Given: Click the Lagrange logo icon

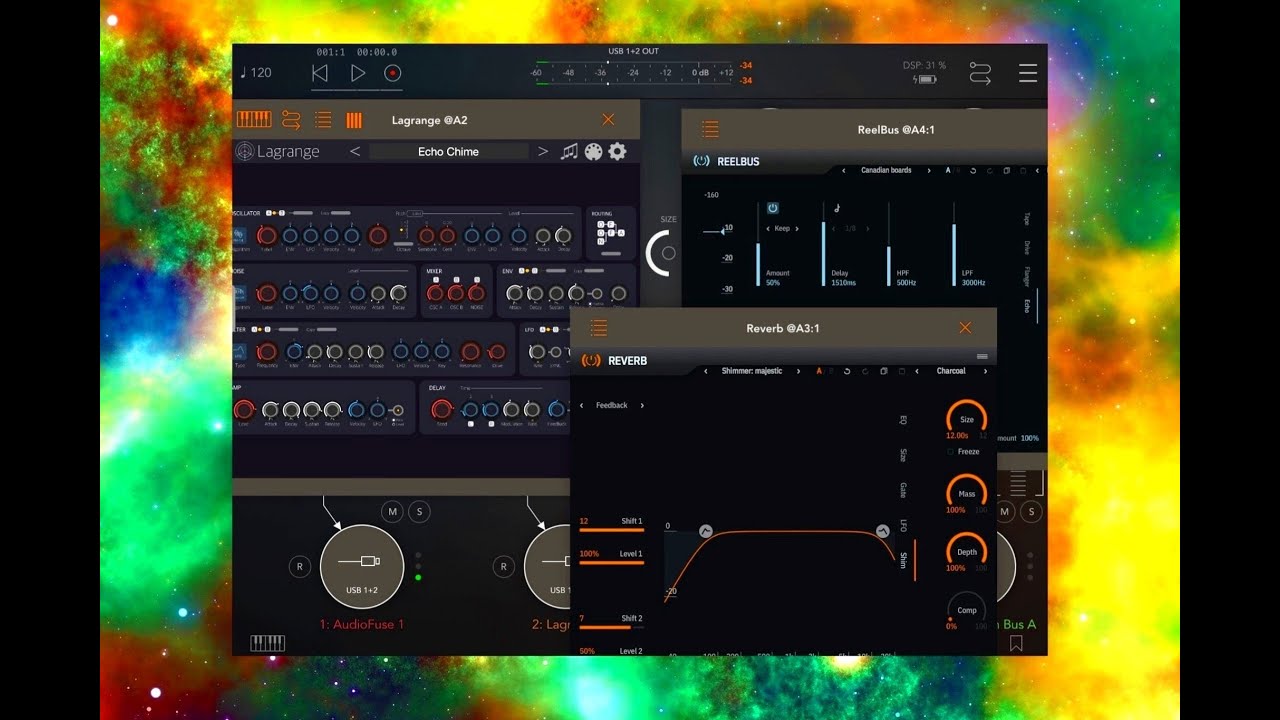Looking at the screenshot, I should point(245,151).
